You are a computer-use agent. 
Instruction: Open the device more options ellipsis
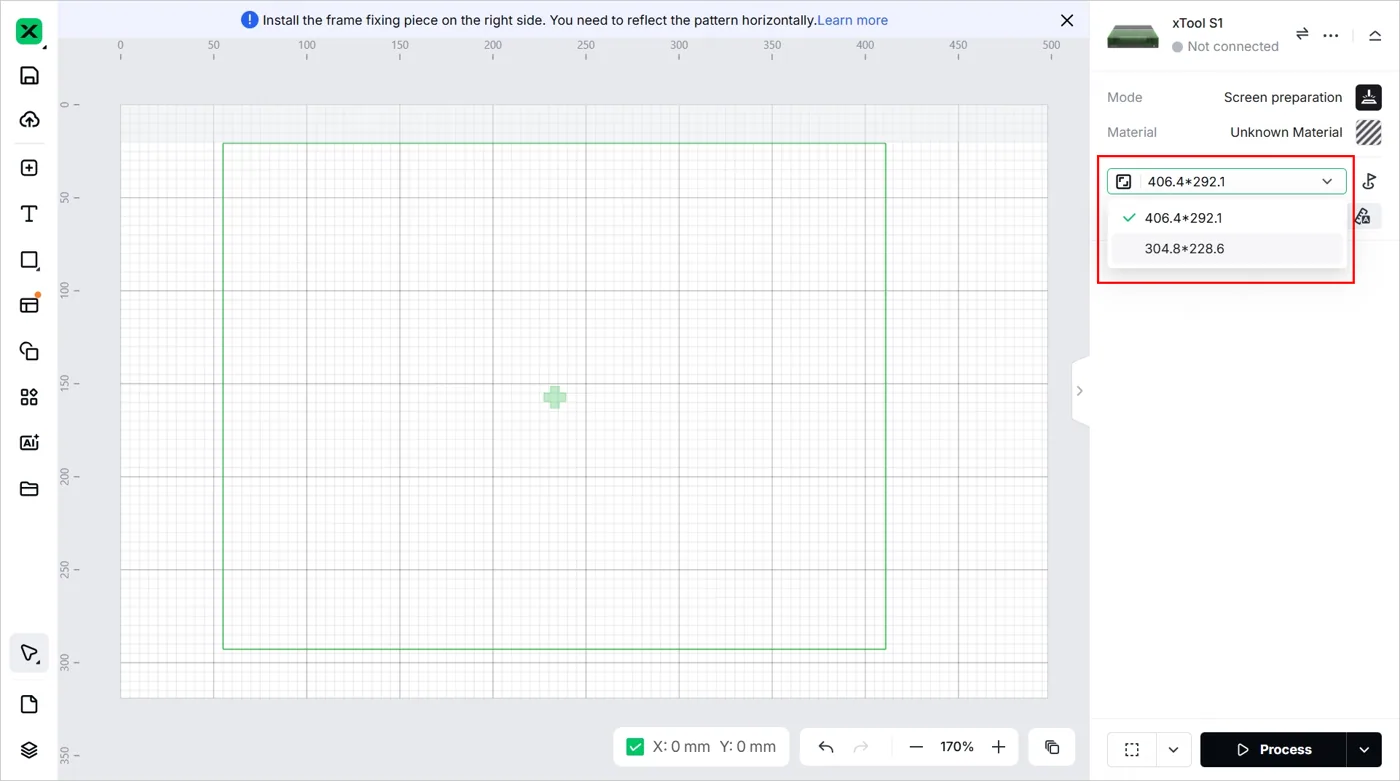(x=1331, y=35)
